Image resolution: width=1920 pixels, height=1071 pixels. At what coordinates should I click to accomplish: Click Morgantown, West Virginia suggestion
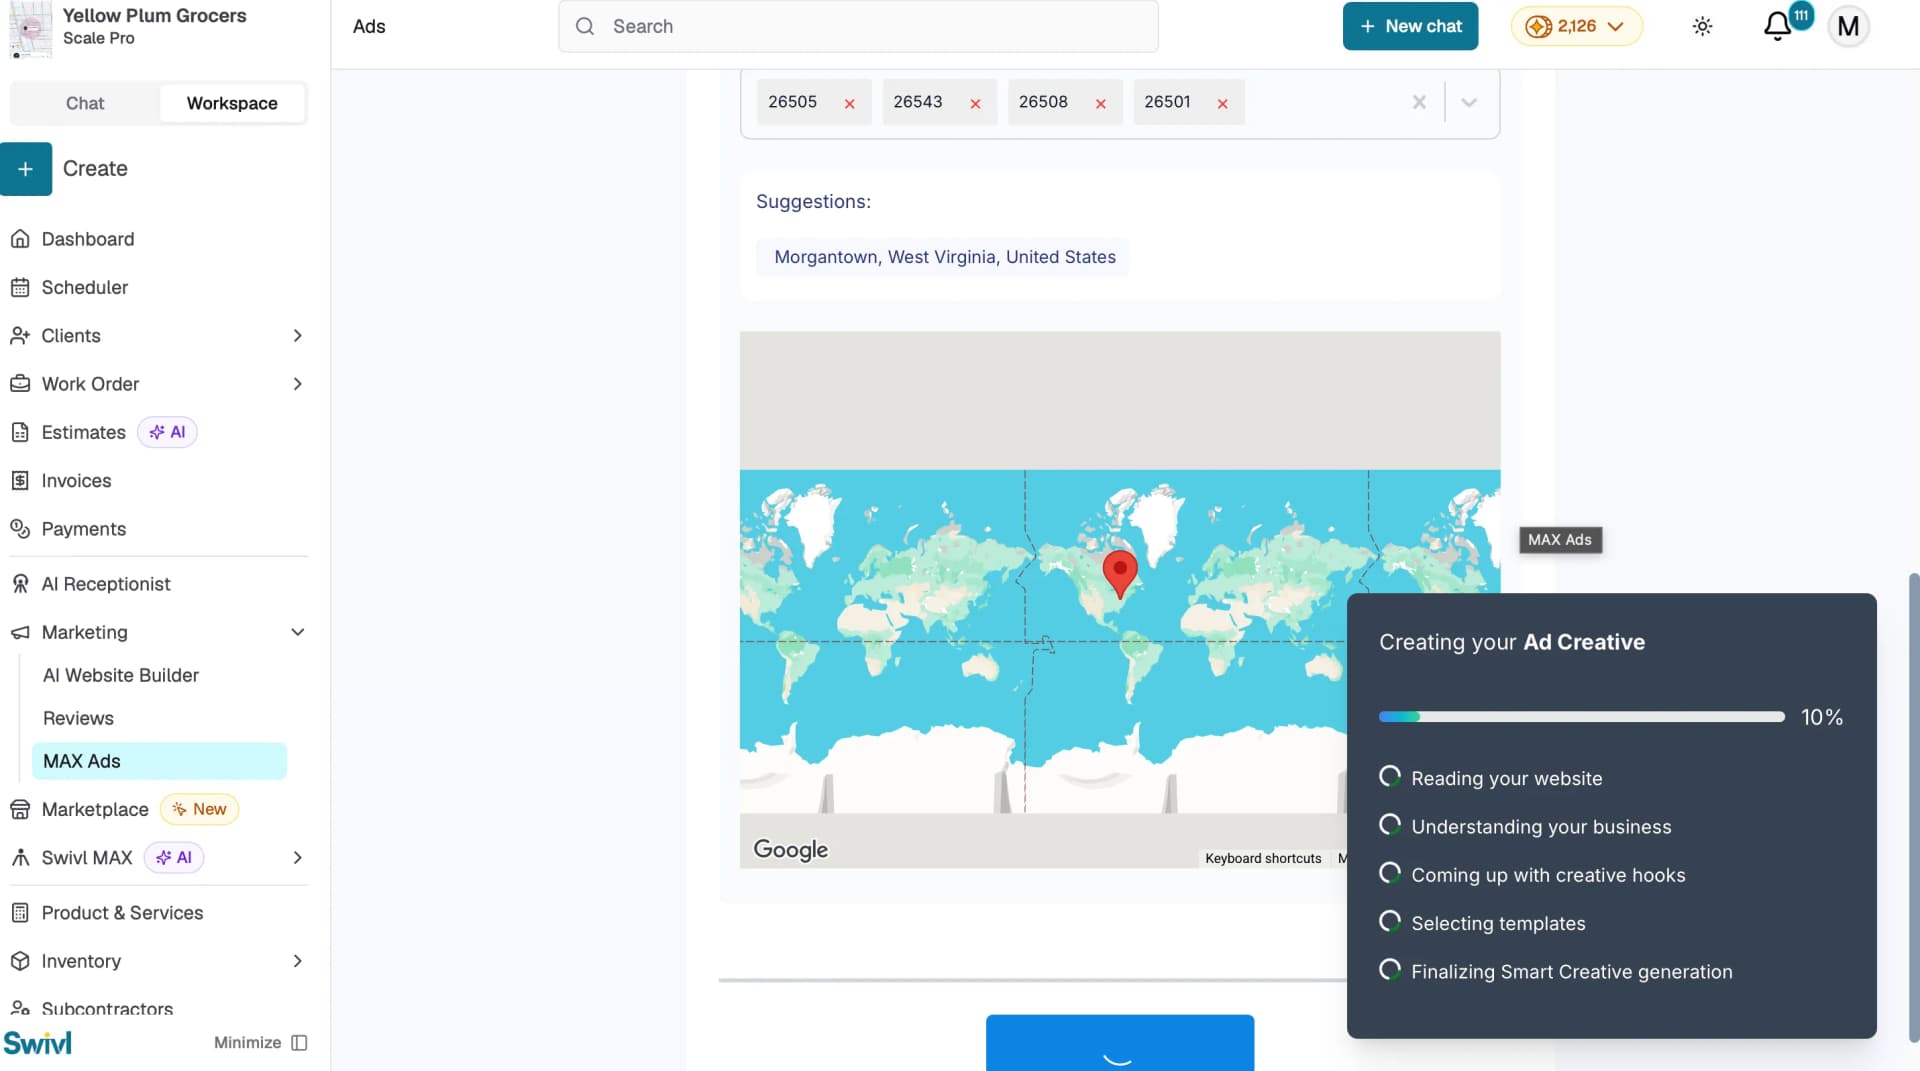pyautogui.click(x=944, y=257)
